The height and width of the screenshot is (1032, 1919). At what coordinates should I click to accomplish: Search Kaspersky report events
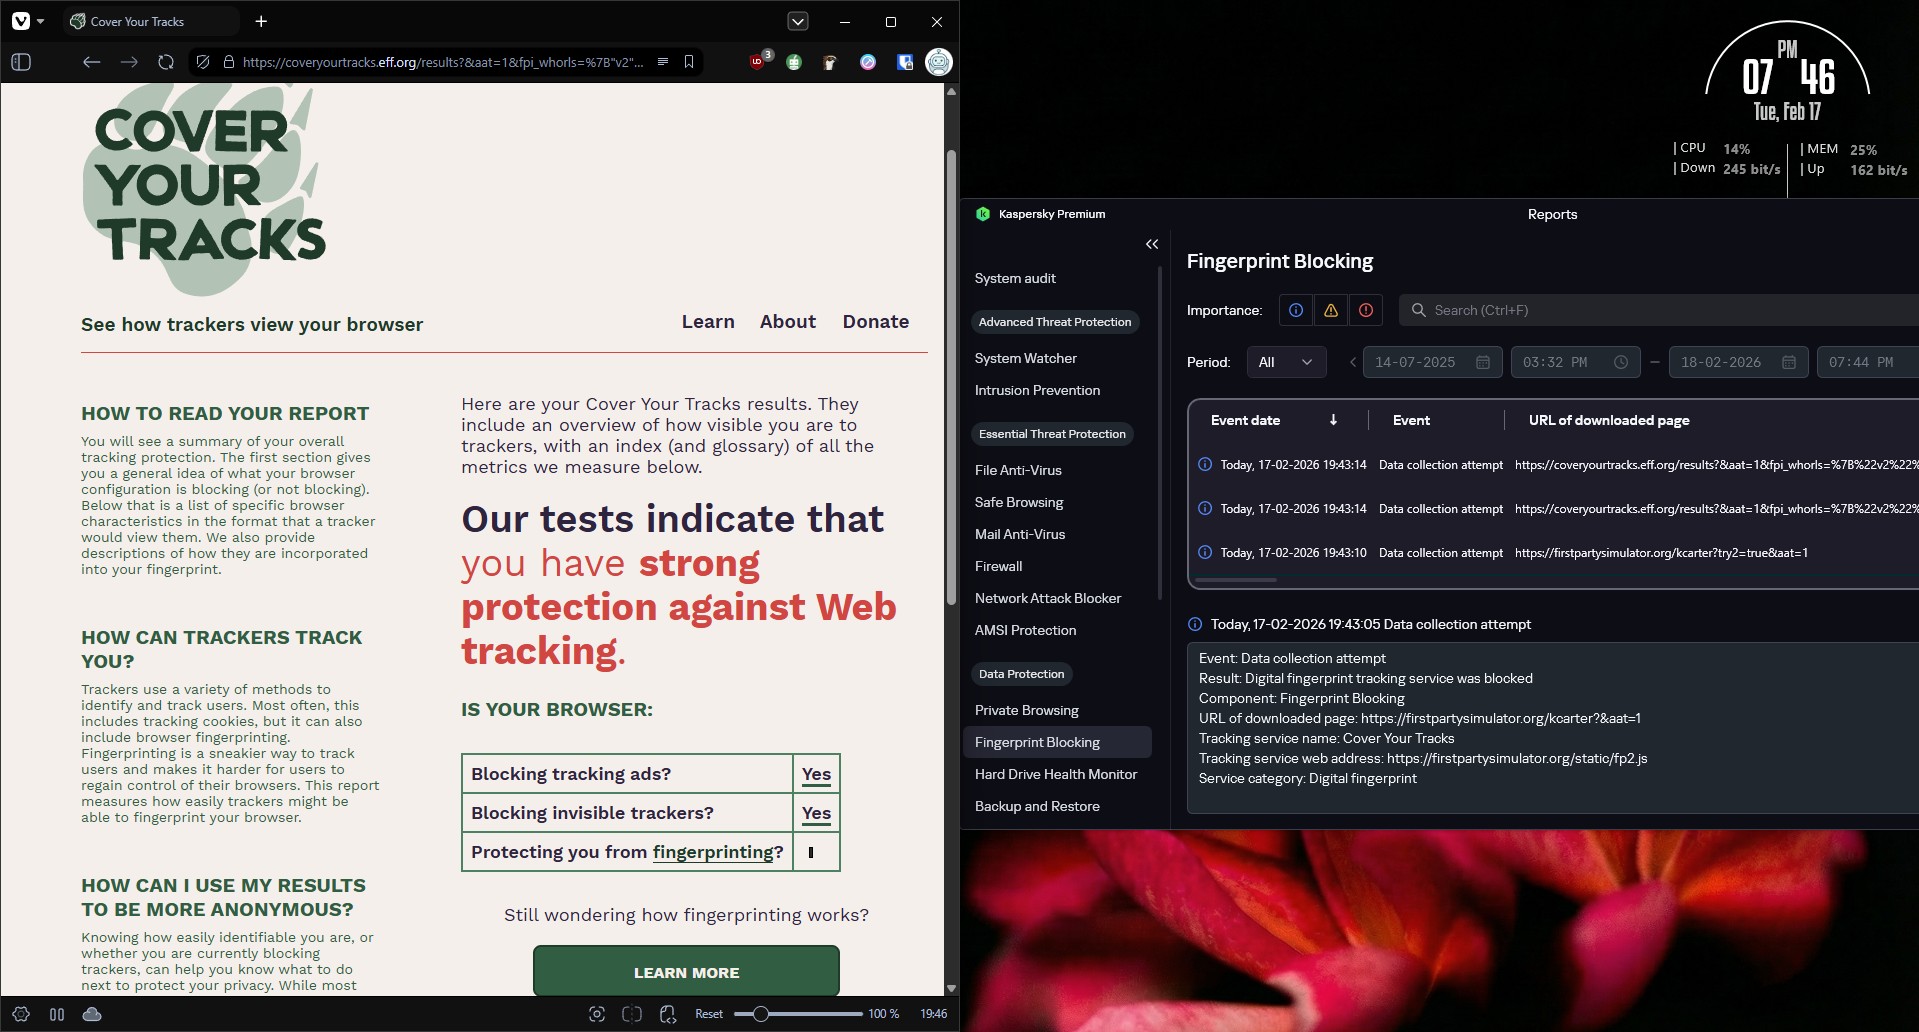pyautogui.click(x=1659, y=310)
